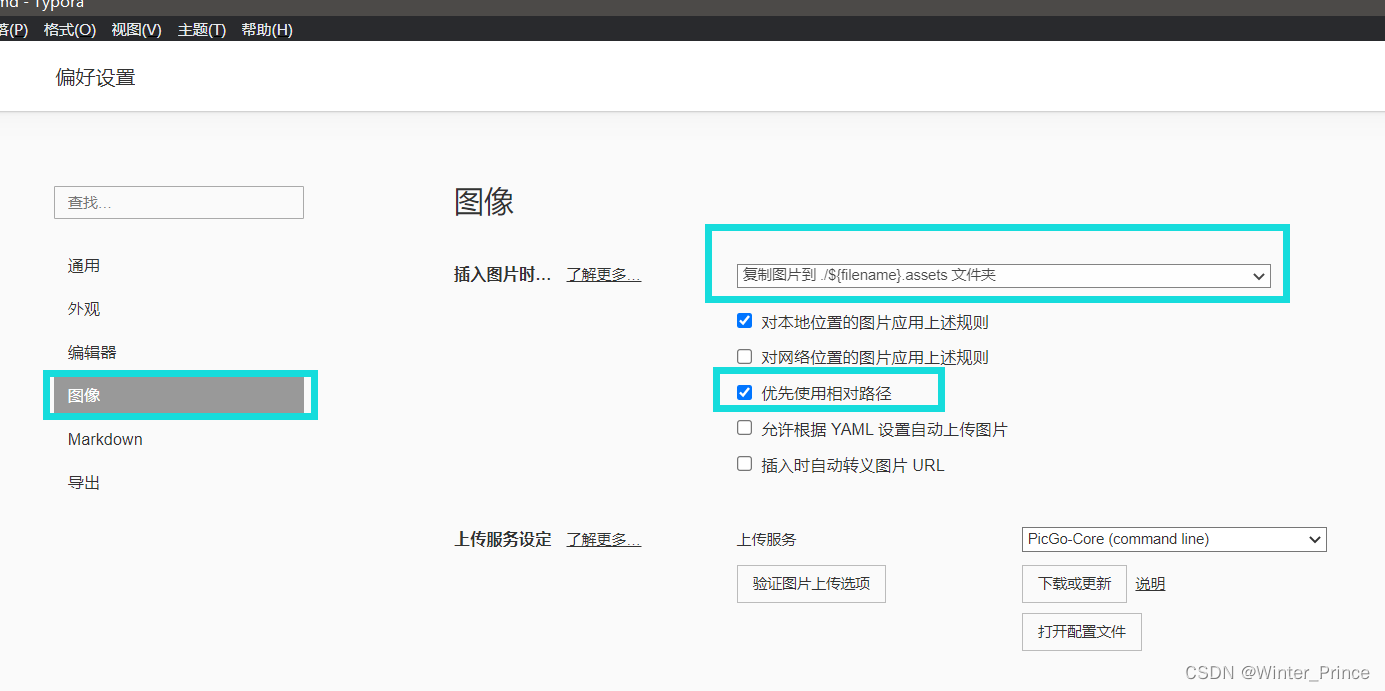Screen dimensions: 1385x691
Task: Open the upload service dropdown showing PicGo-Core
Action: click(x=1172, y=539)
